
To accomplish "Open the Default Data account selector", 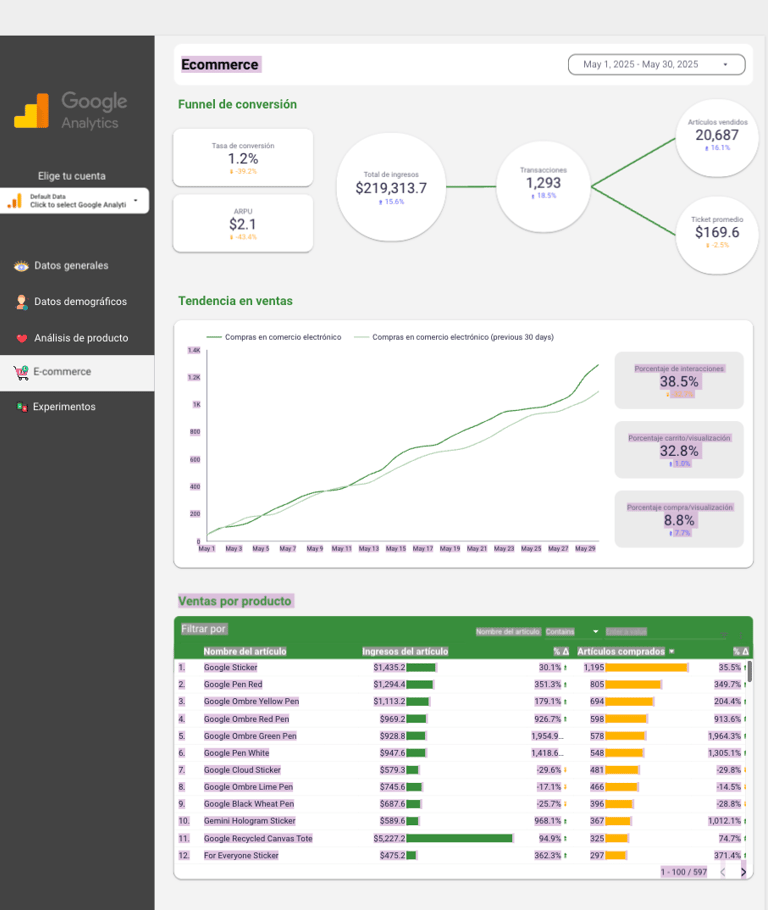I will [74, 201].
